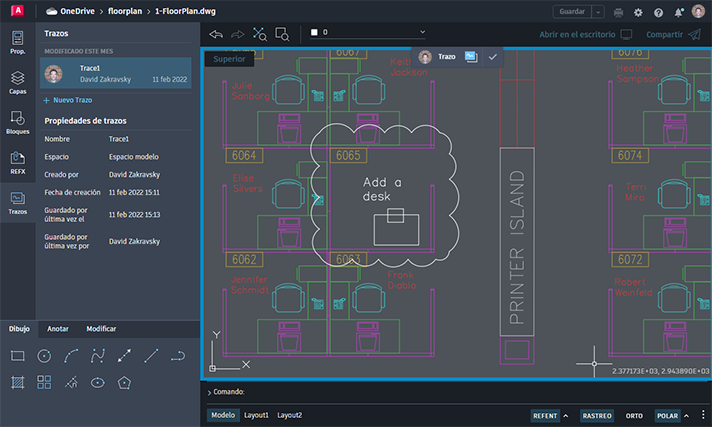Screen dimensions: 712x427
Task: Toggle trace front/back image icon
Action: [471, 57]
